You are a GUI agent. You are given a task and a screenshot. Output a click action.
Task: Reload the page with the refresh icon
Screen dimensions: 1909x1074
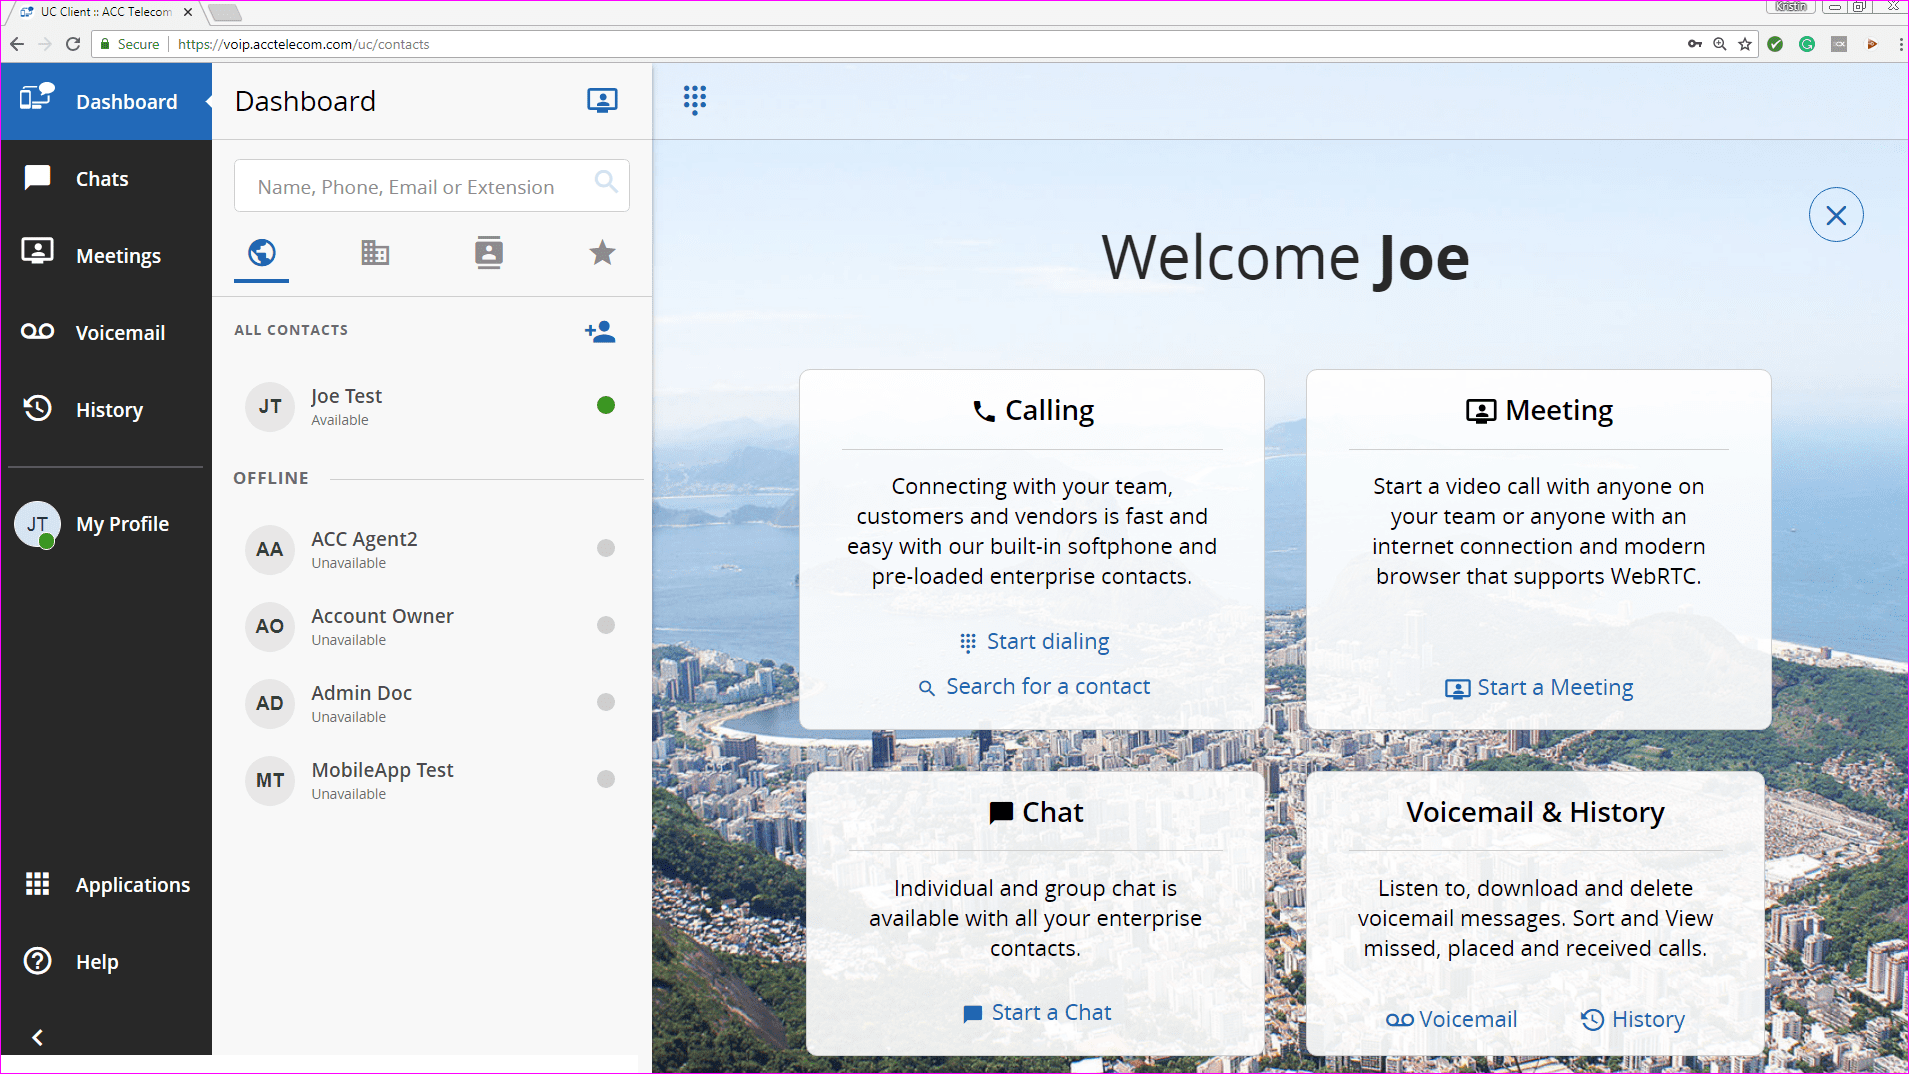(73, 44)
